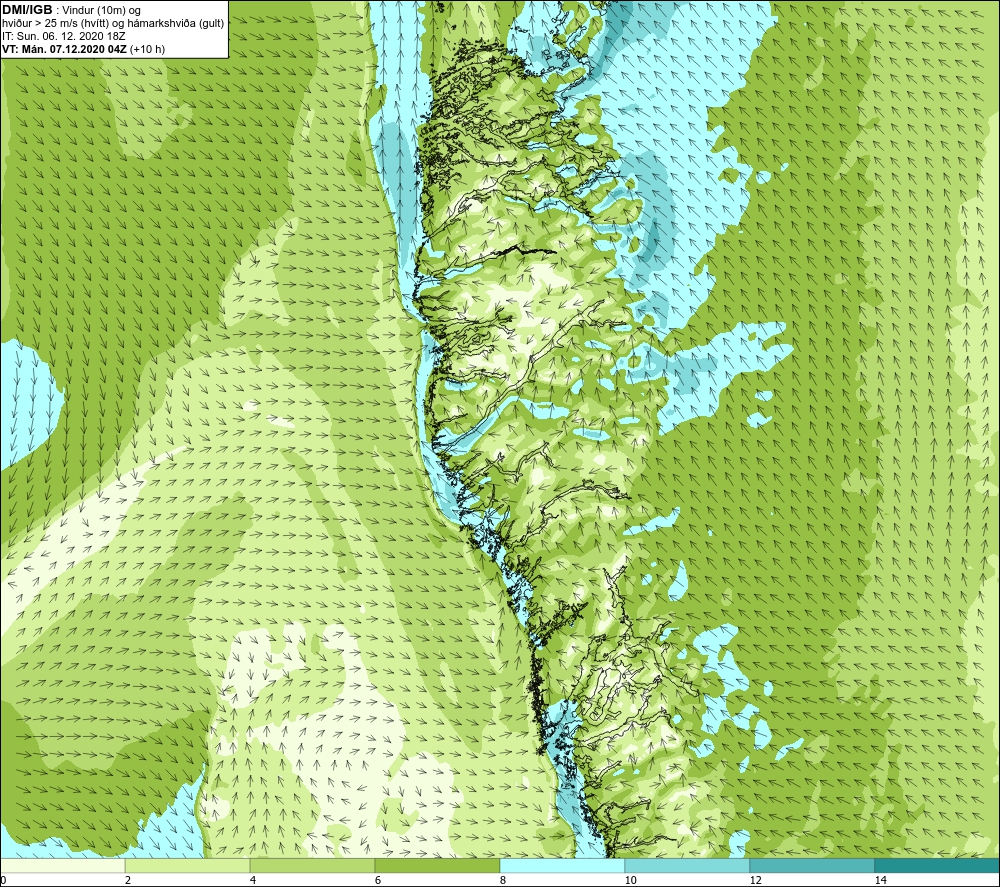The width and height of the screenshot is (1000, 887).
Task: Click the 2–4 m/s legend color band
Action: 188,866
